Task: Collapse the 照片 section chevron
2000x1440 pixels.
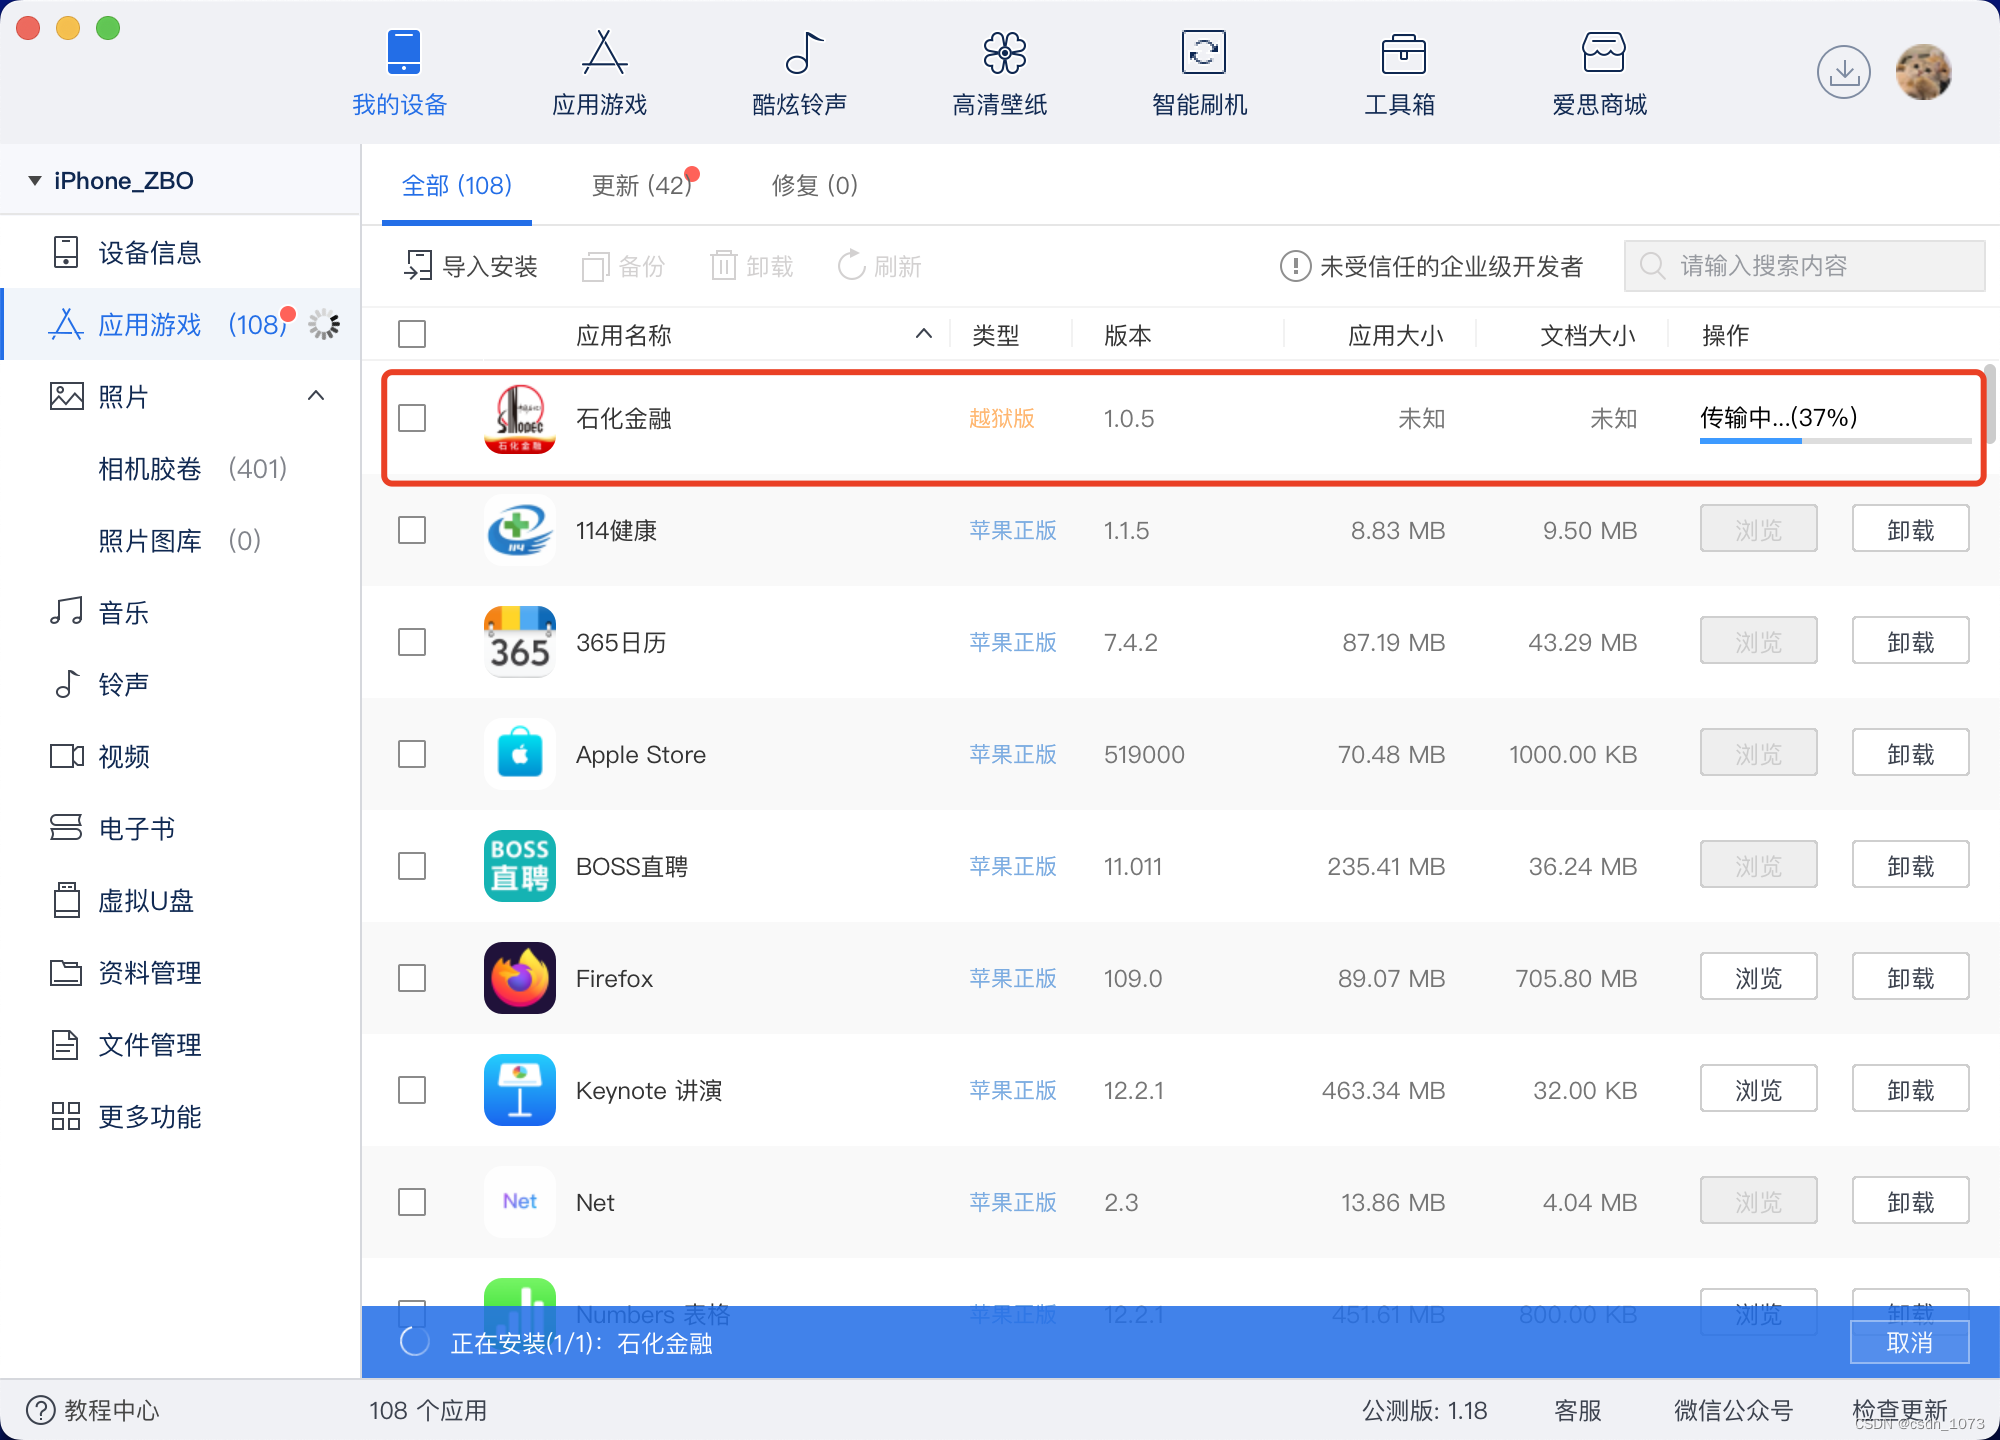Action: [316, 396]
